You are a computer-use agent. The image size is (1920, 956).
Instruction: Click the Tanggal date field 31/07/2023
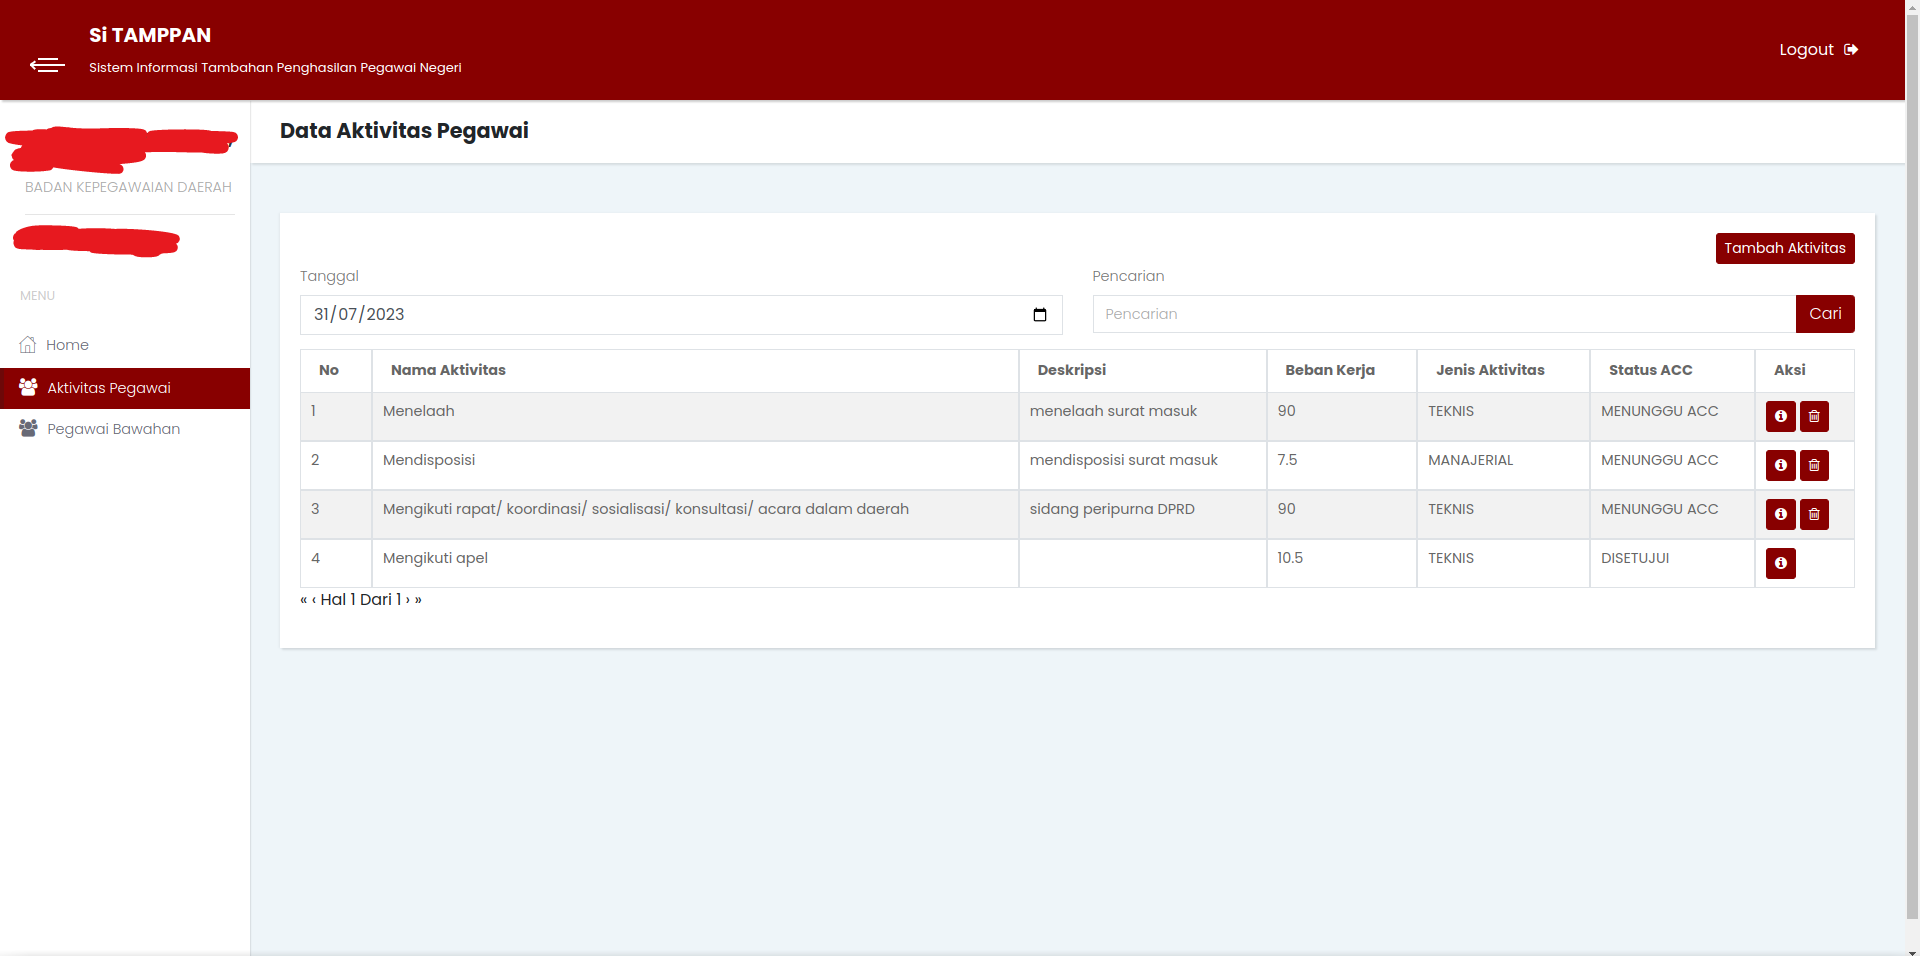681,315
